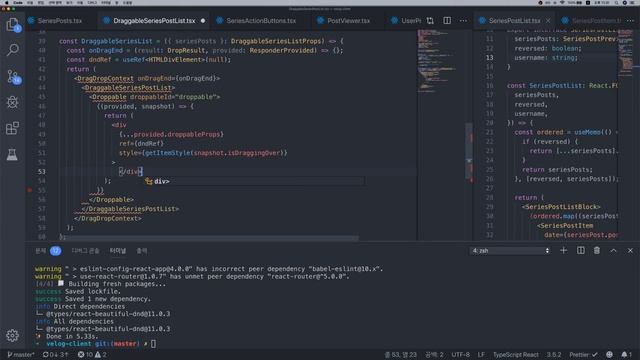Click the left editor minimap
Viewport: 640px width, 360px height.
pyautogui.click(x=440, y=61)
